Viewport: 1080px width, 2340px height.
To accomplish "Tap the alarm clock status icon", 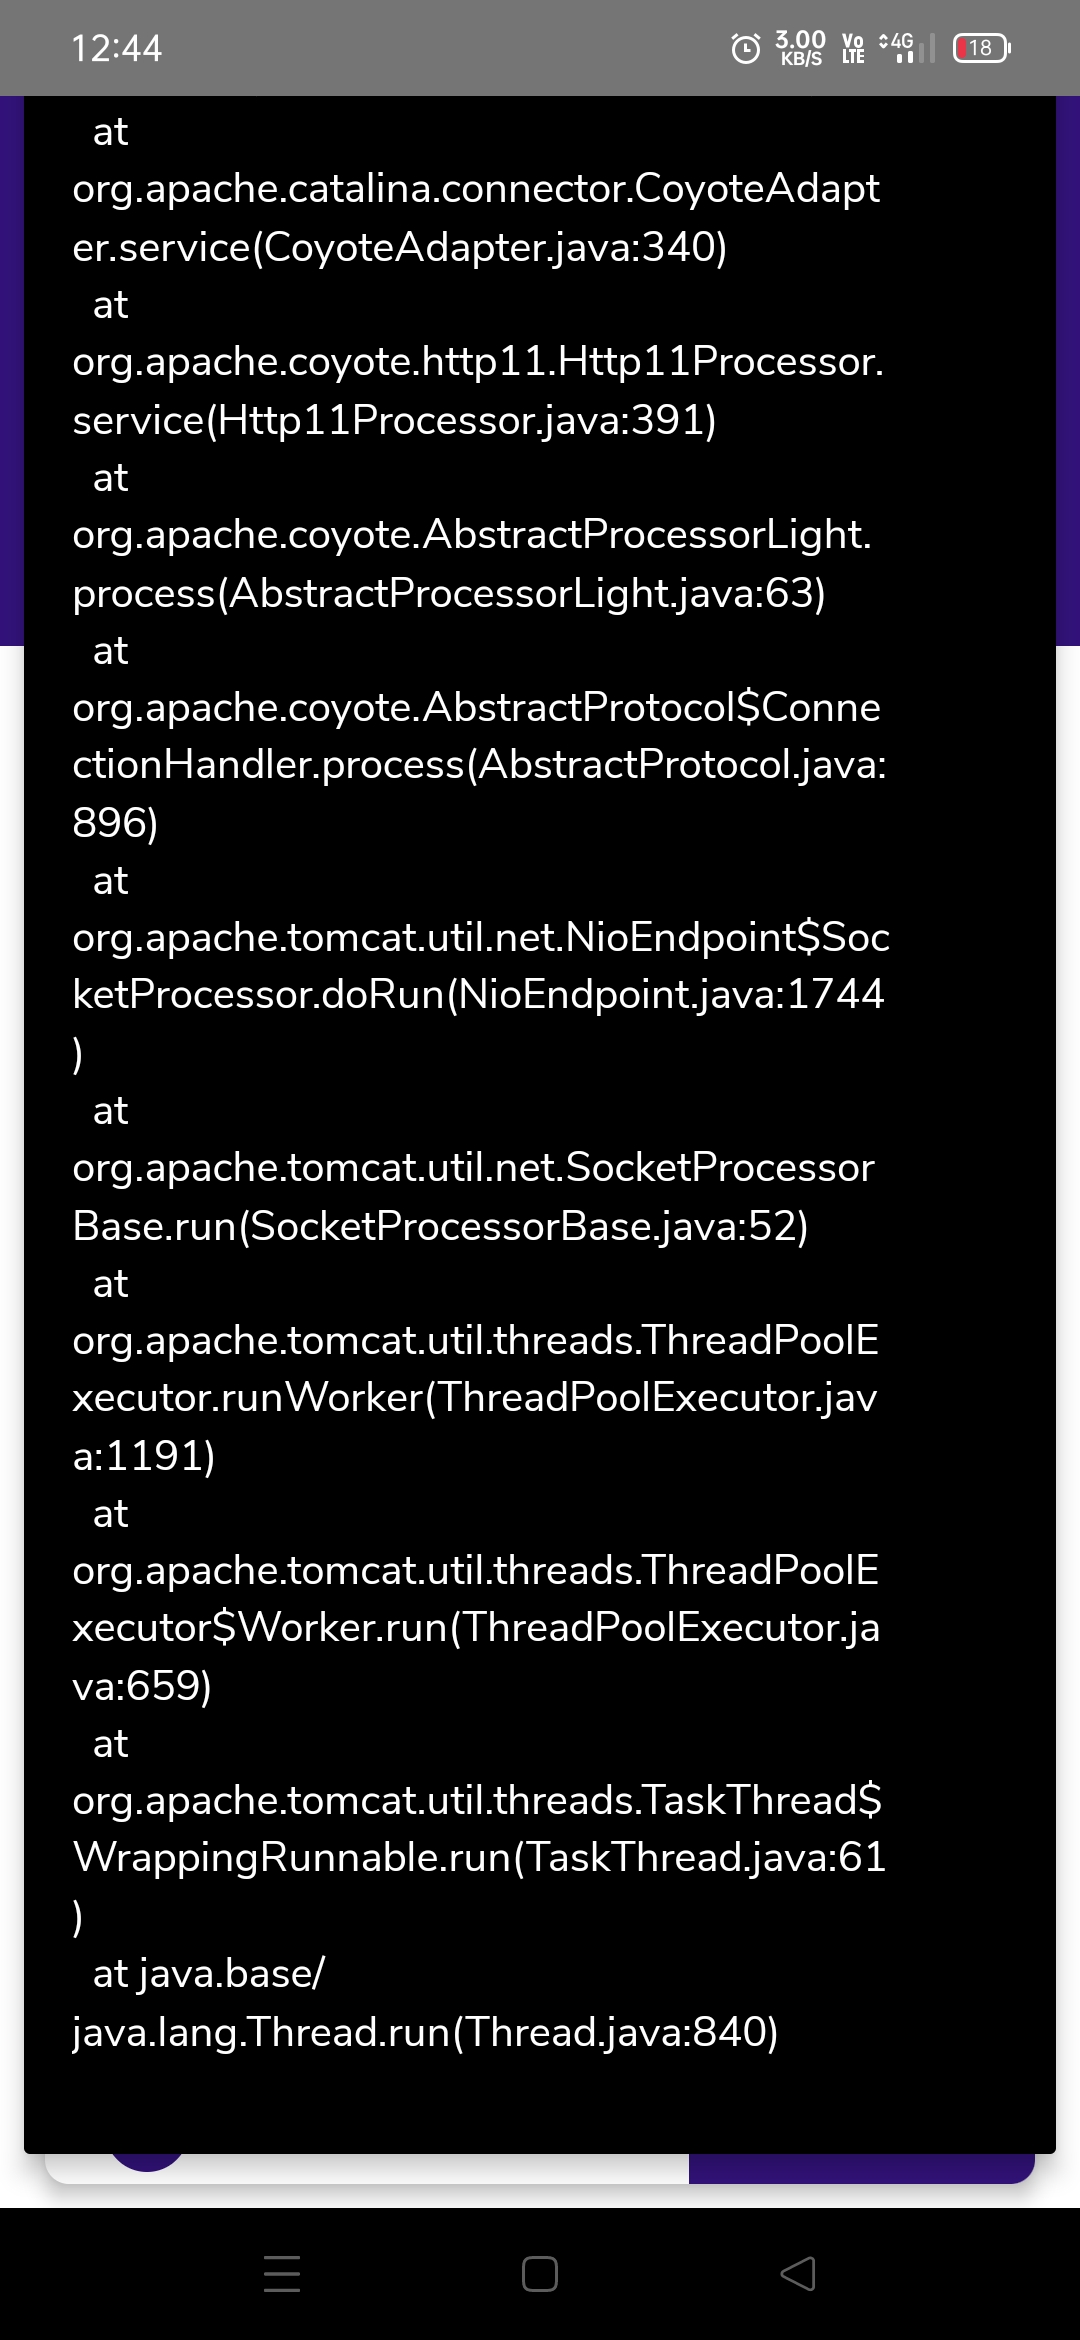I will click(746, 48).
